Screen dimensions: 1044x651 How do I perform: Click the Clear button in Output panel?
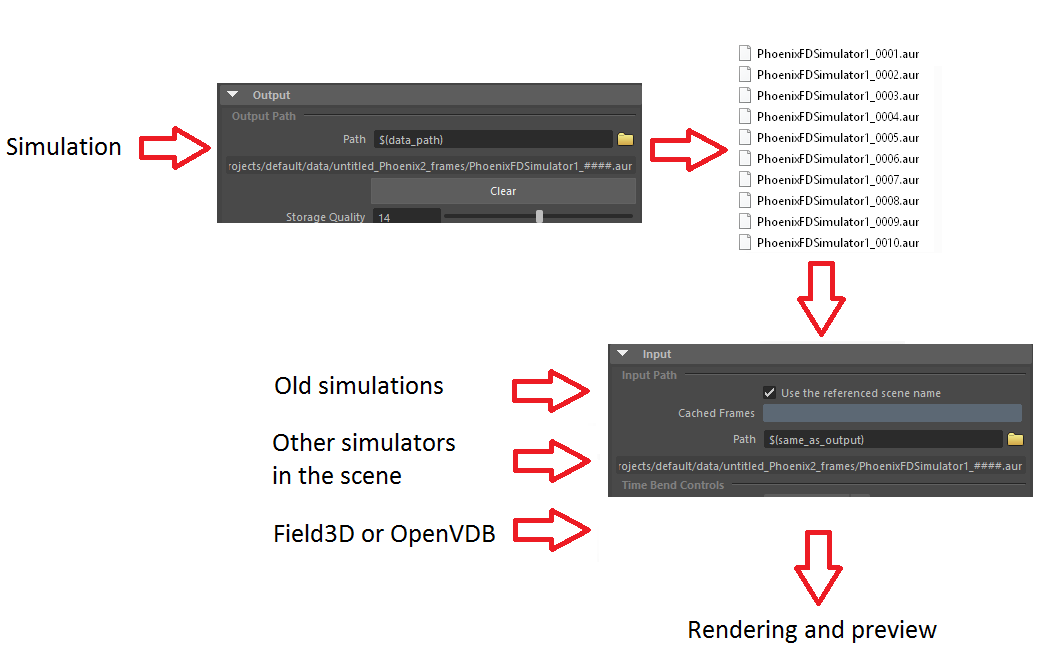[x=503, y=191]
